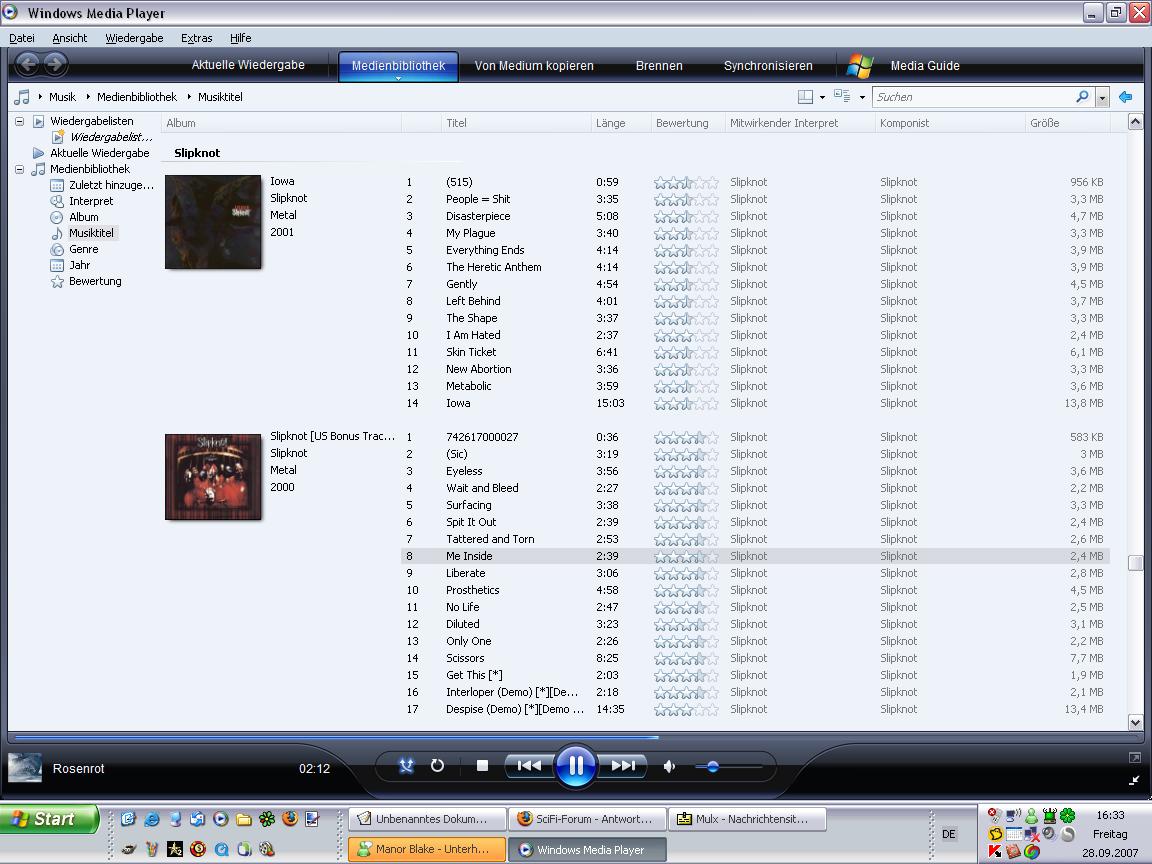1152x864 pixels.
Task: Stop the current playback
Action: [x=482, y=766]
